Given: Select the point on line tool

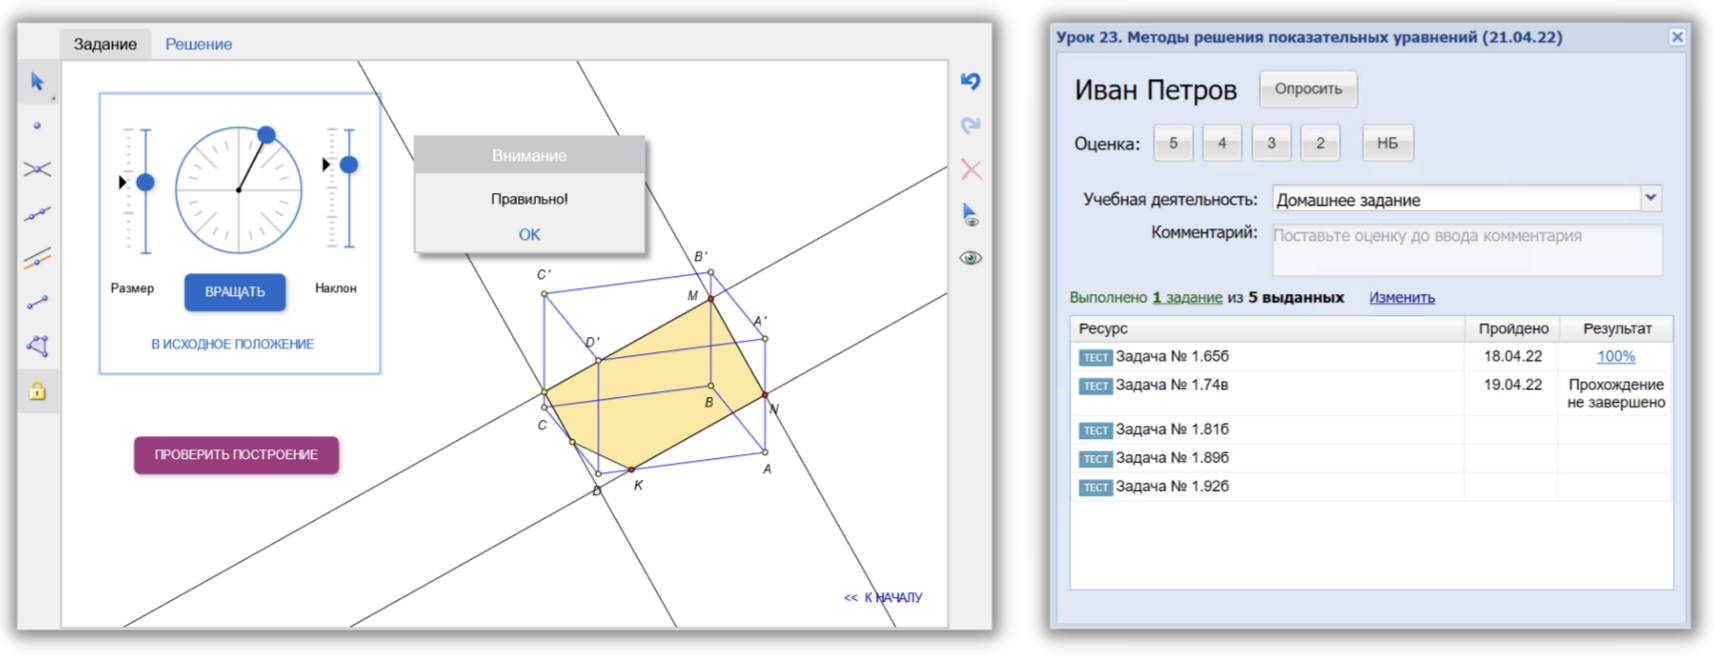Looking at the screenshot, I should tap(37, 214).
